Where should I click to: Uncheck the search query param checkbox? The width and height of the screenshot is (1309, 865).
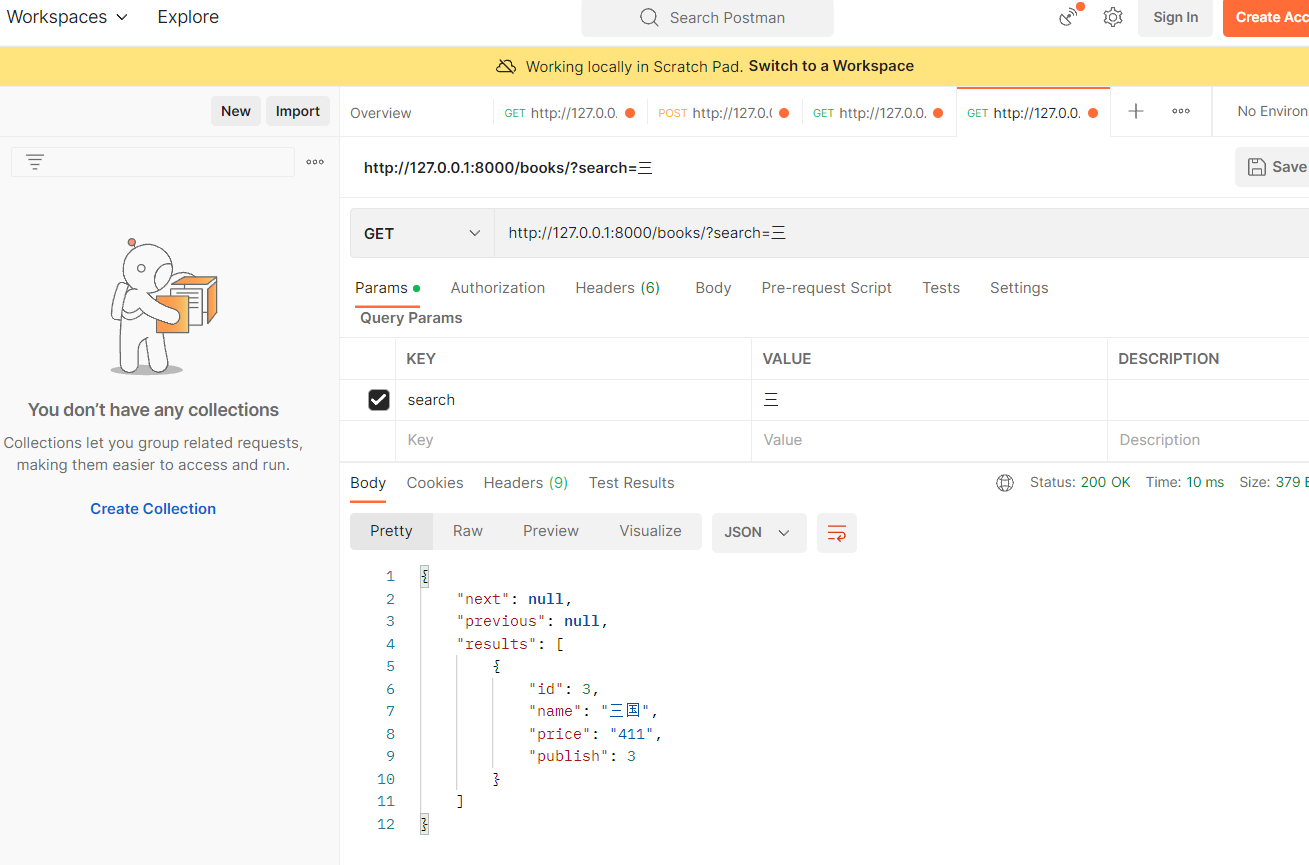pyautogui.click(x=379, y=400)
